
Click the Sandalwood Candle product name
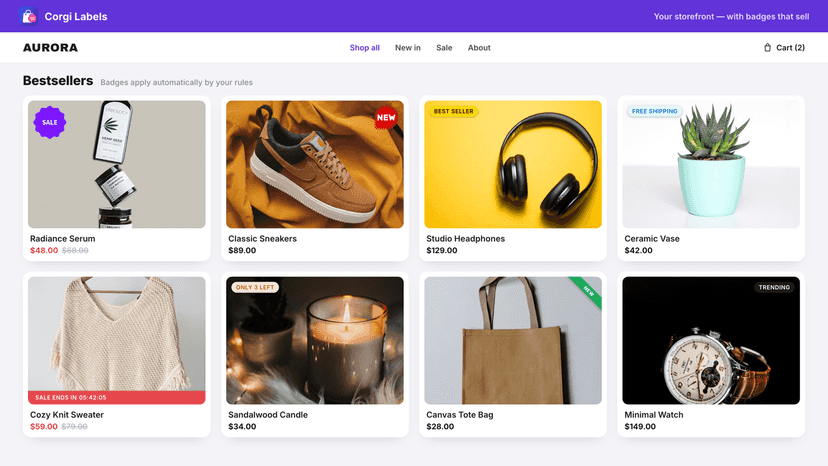(x=268, y=415)
